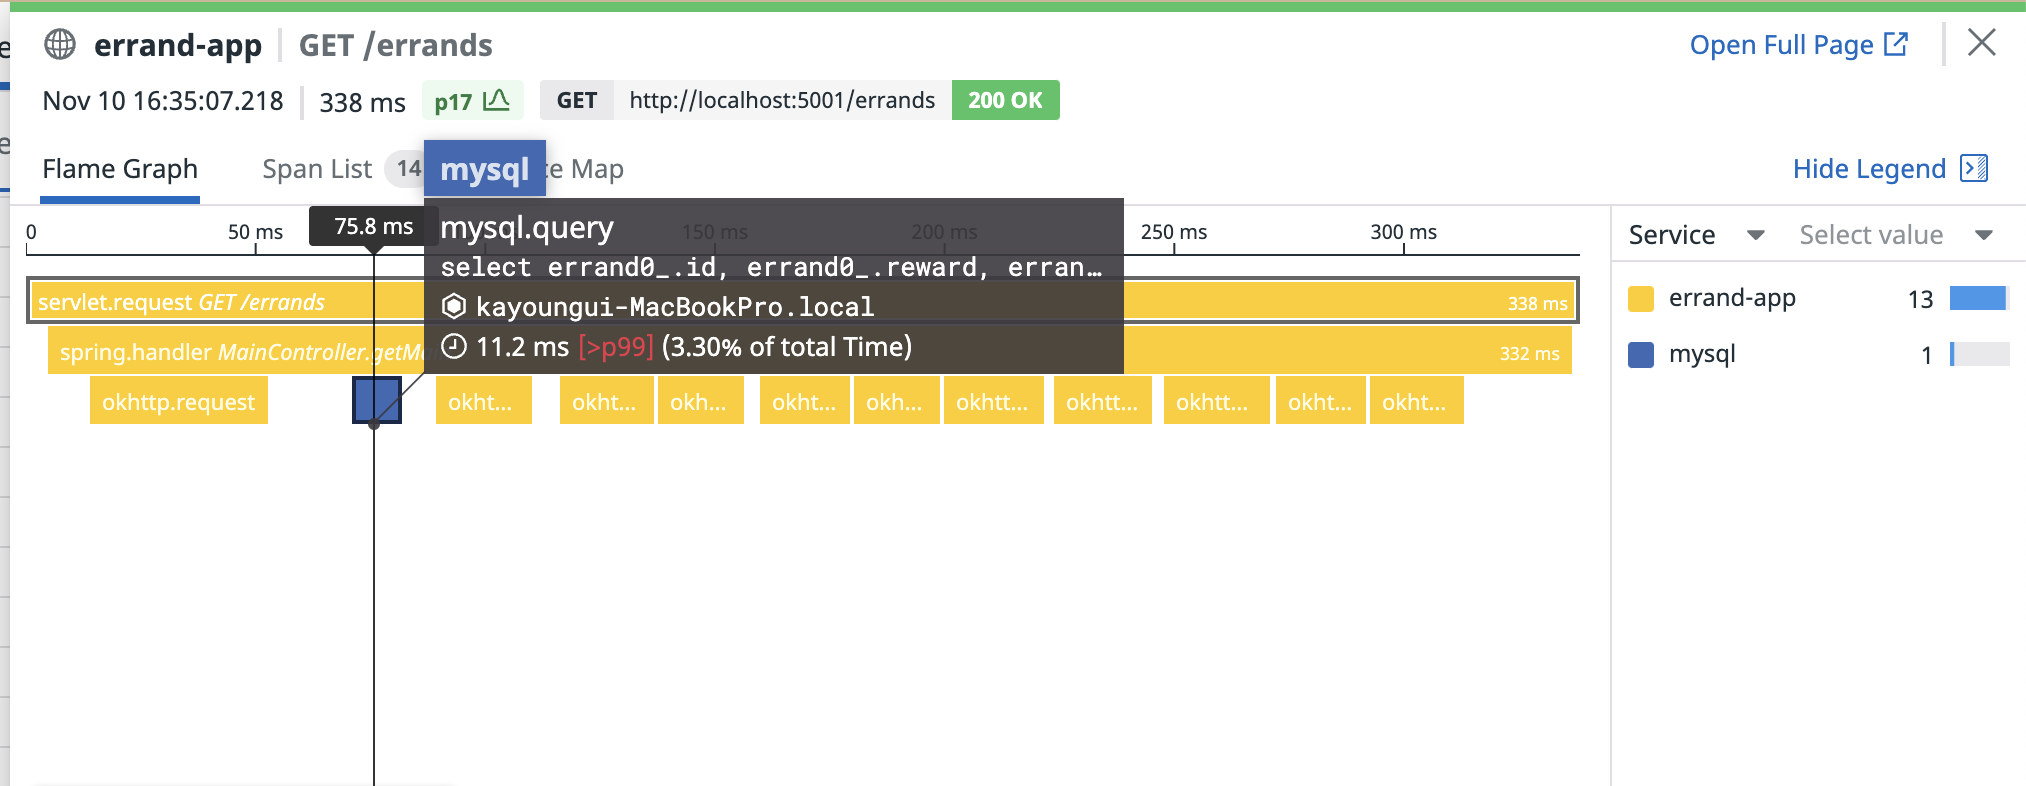Click the 338 ms label on servlet.request span
The height and width of the screenshot is (786, 2026).
(1537, 303)
